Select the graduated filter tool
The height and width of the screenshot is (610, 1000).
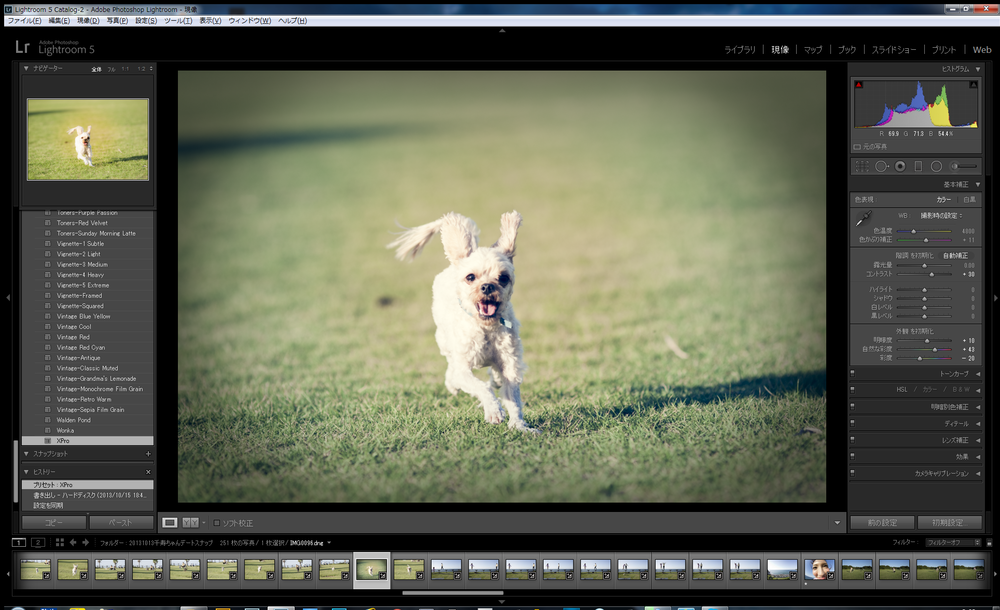918,166
